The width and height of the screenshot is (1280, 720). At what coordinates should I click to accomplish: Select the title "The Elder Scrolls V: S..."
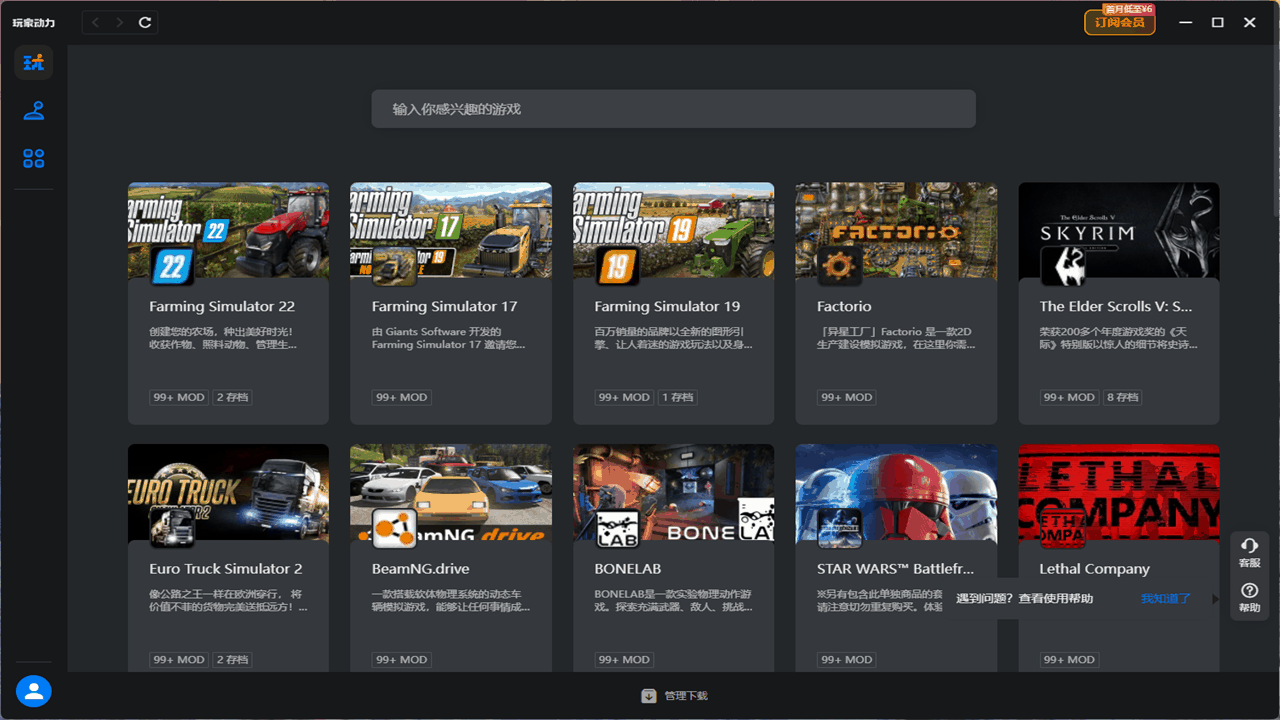tap(1116, 307)
